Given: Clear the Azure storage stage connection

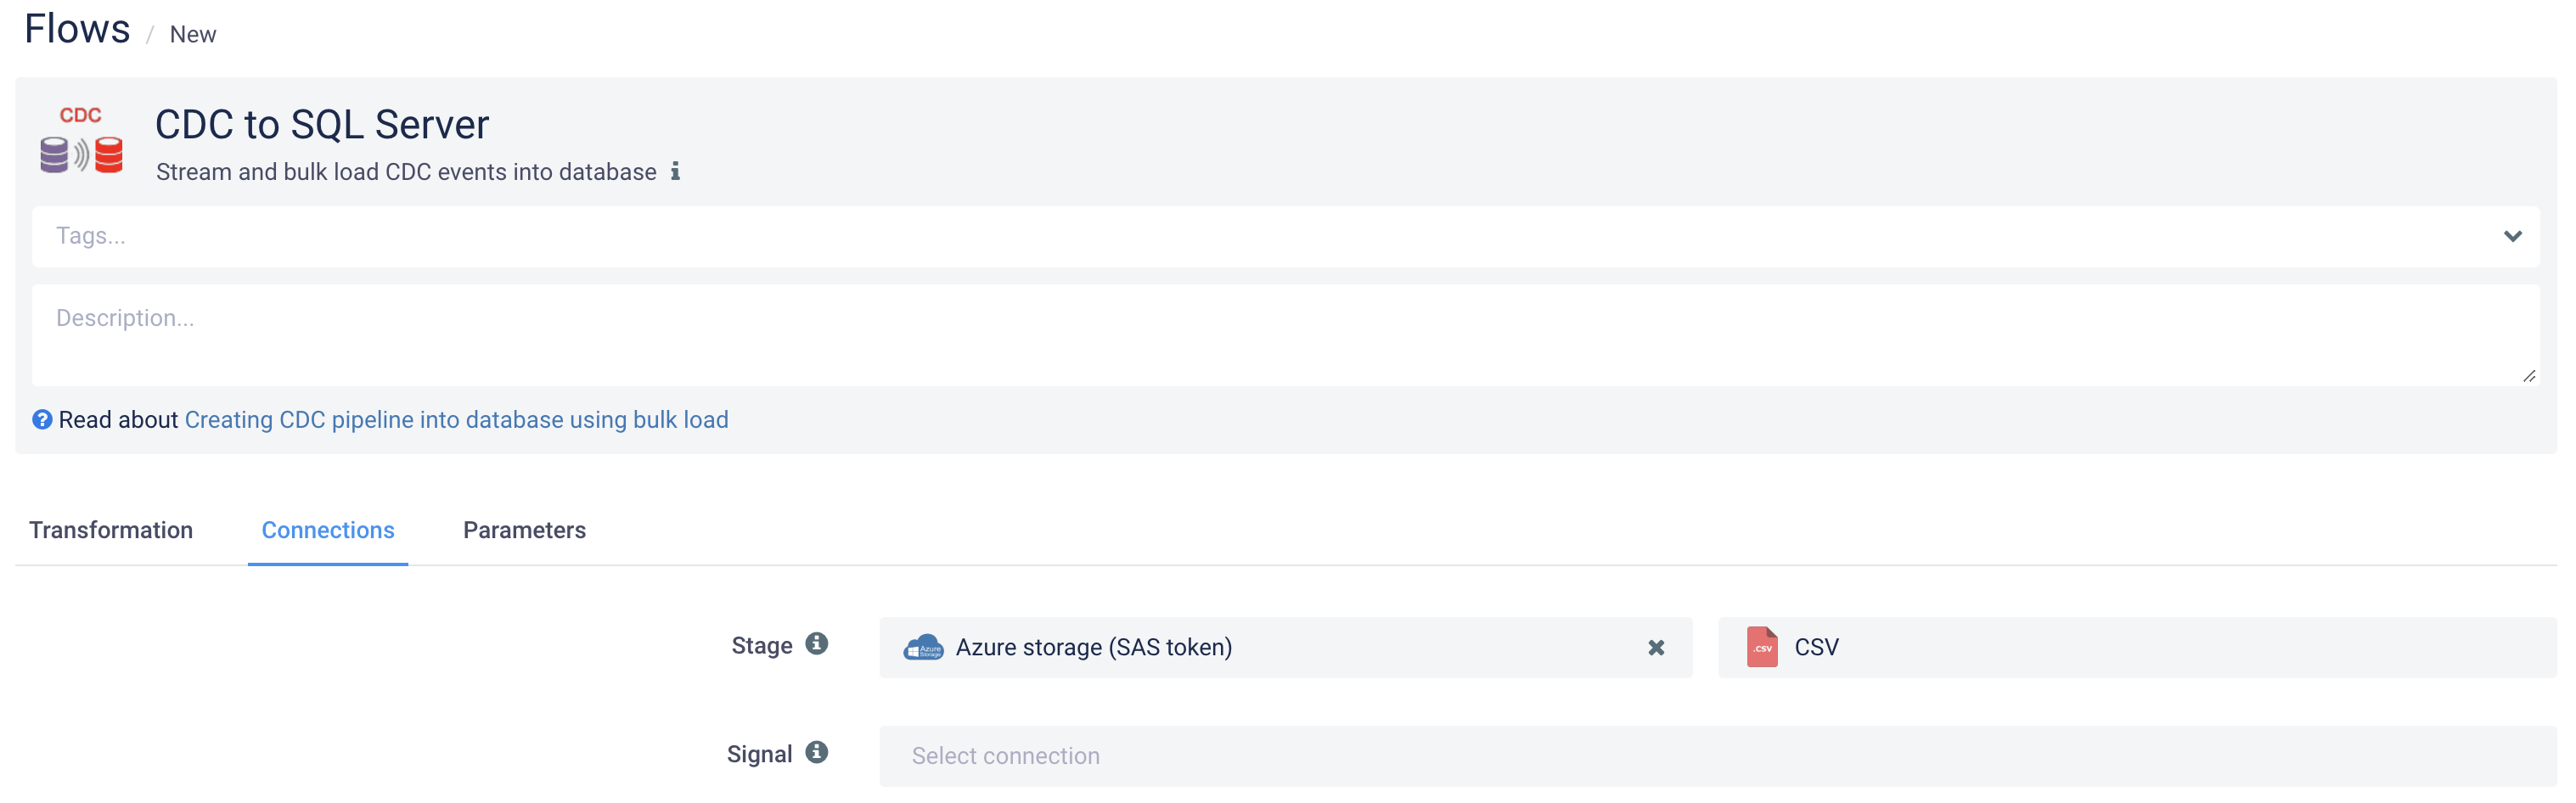Looking at the screenshot, I should tap(1656, 648).
